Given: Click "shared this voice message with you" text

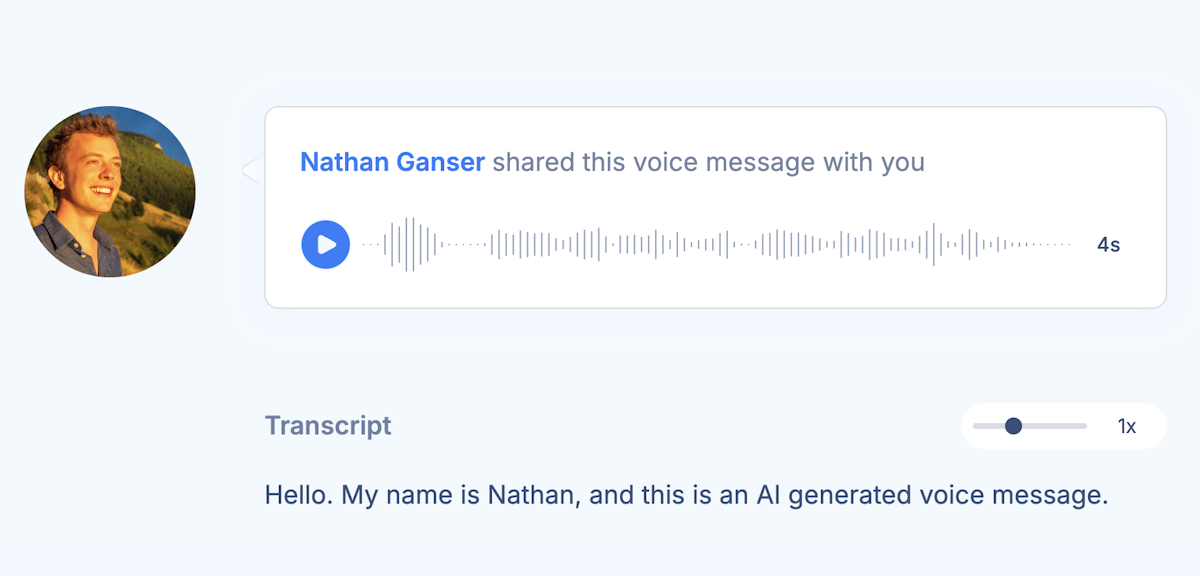Looking at the screenshot, I should tap(708, 162).
